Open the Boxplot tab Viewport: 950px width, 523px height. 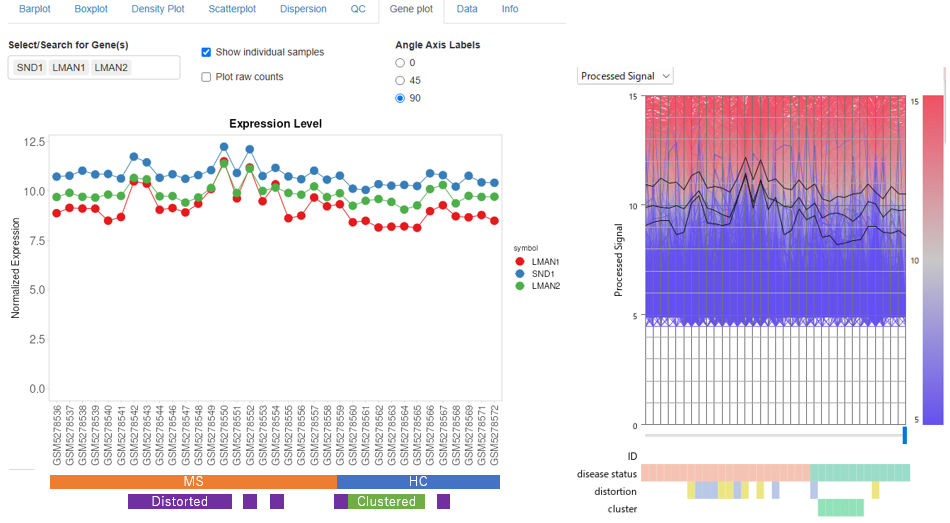click(x=91, y=9)
